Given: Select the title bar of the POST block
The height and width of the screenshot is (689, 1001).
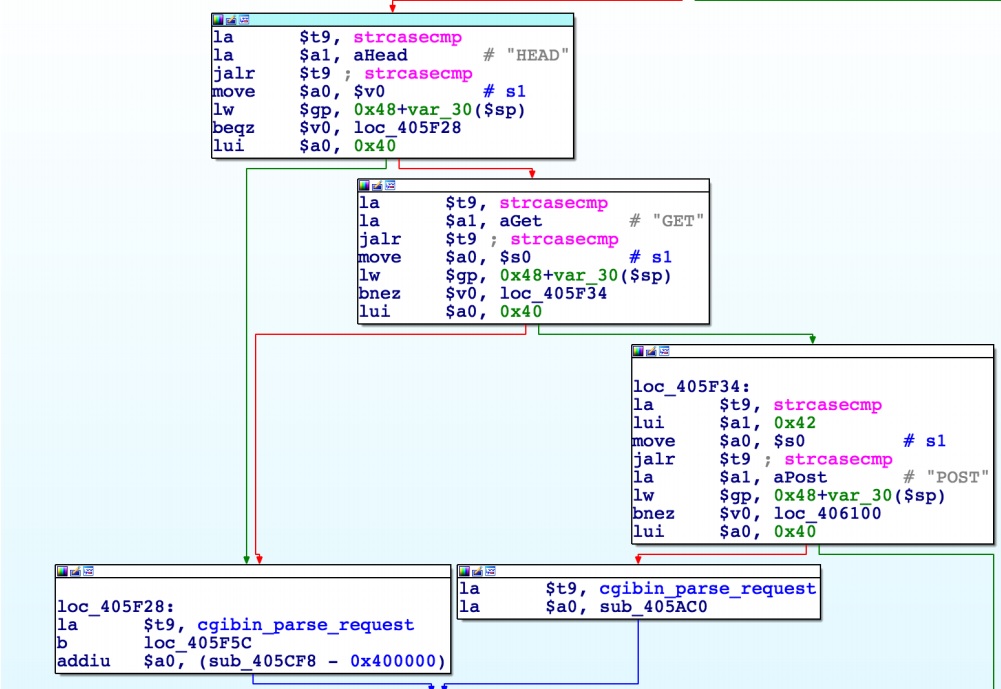Looking at the screenshot, I should coord(813,351).
